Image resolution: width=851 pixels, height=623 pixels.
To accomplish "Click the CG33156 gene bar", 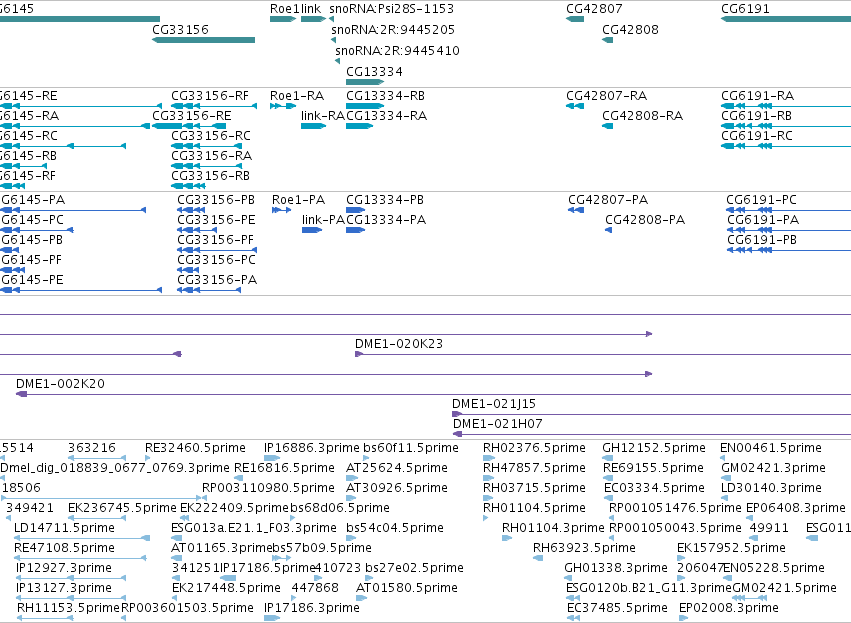I will 204,40.
